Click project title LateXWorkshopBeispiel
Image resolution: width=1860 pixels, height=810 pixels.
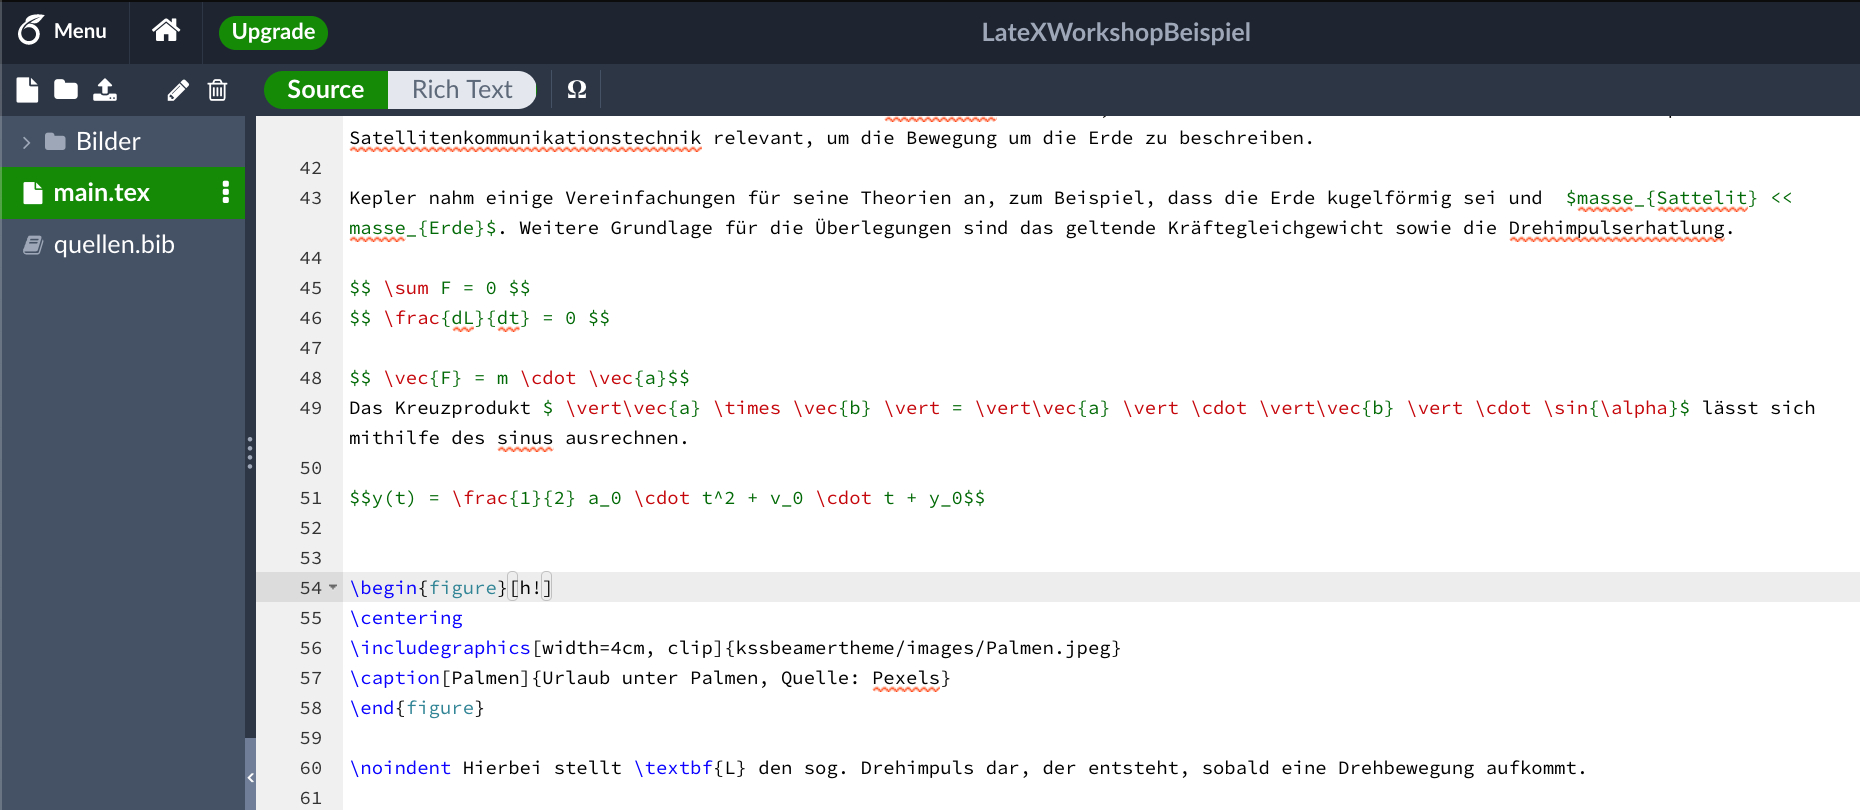click(x=1115, y=32)
